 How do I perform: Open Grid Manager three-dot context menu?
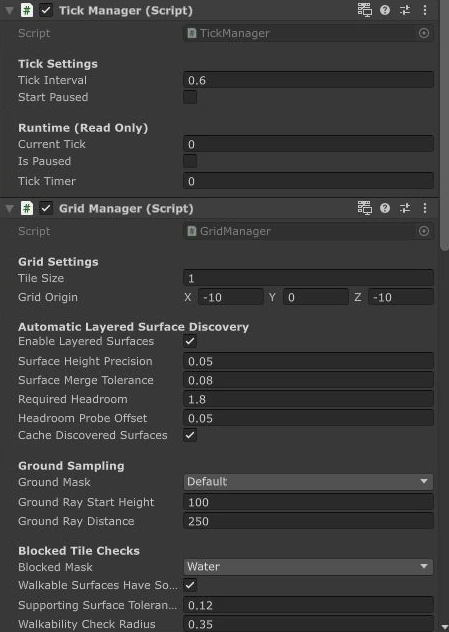[425, 208]
